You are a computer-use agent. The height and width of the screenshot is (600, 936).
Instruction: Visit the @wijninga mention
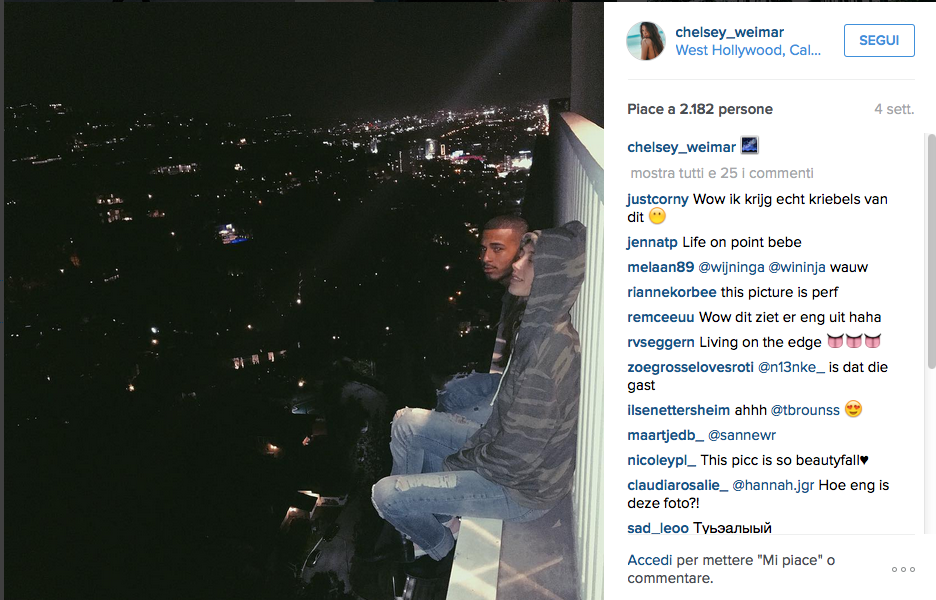[x=731, y=267]
